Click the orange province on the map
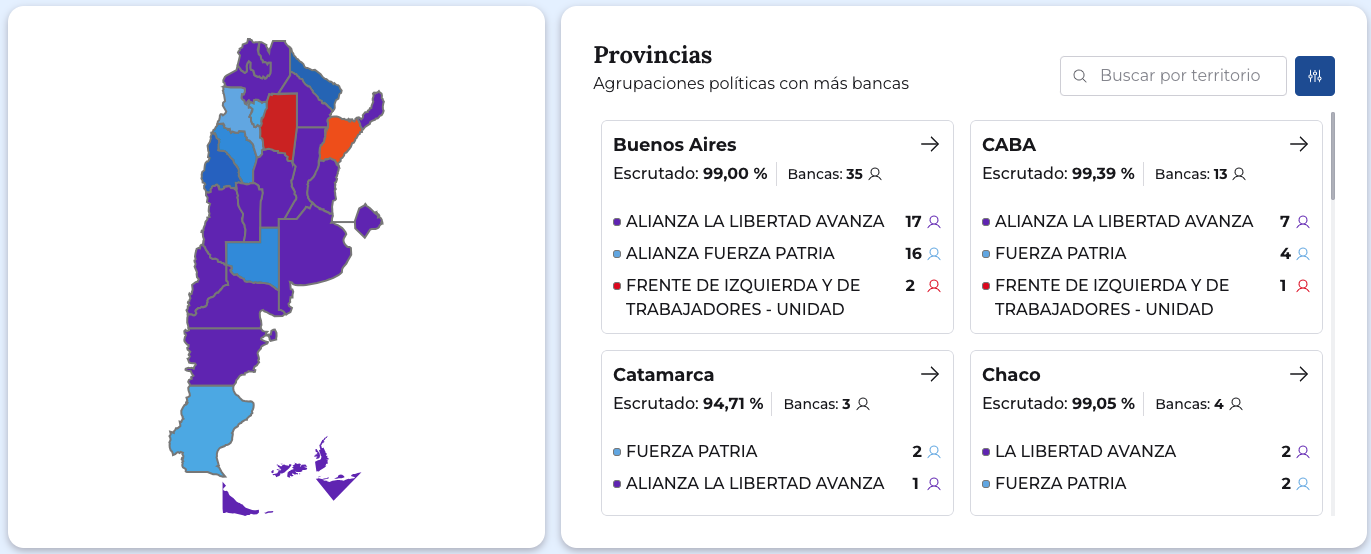 [x=339, y=139]
